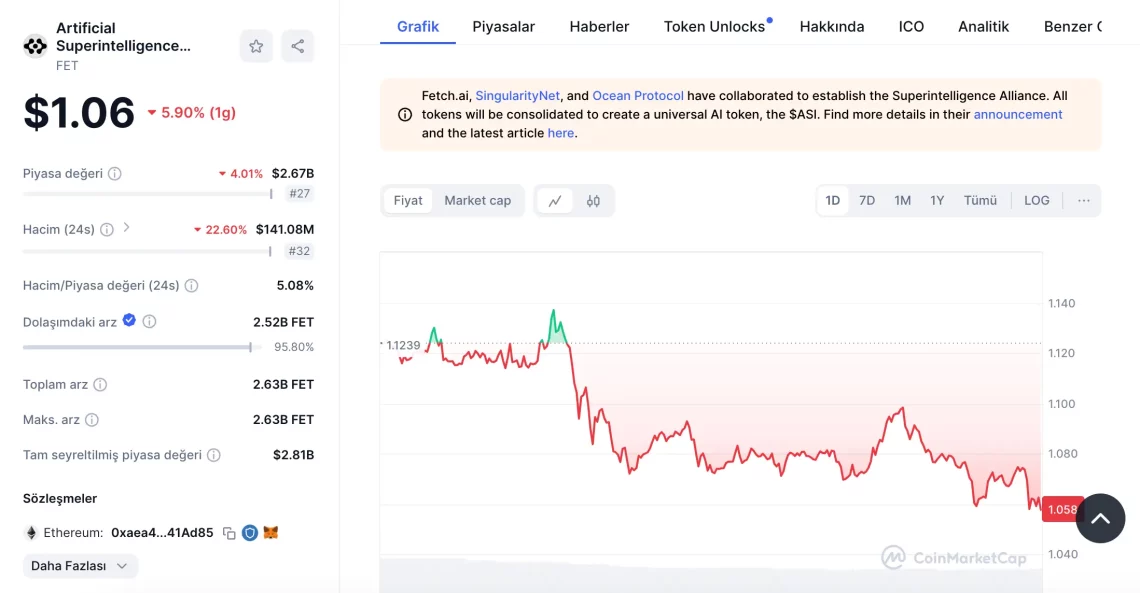Click the MetaMask fox icon

pyautogui.click(x=270, y=533)
